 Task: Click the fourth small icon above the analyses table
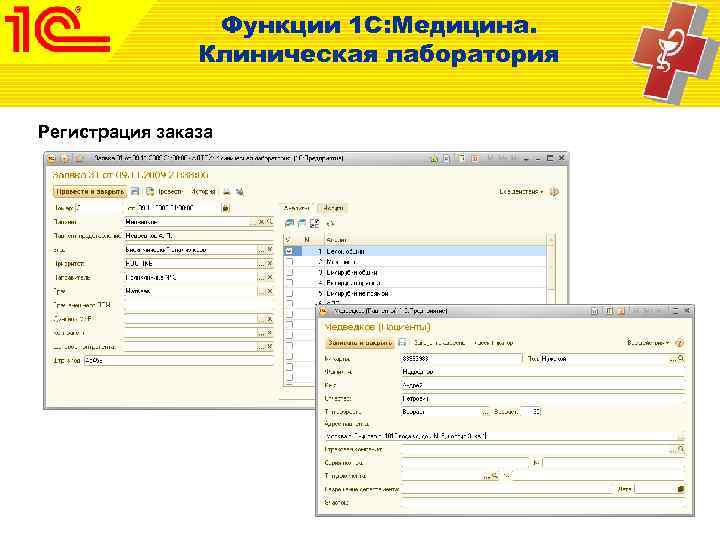coord(330,224)
